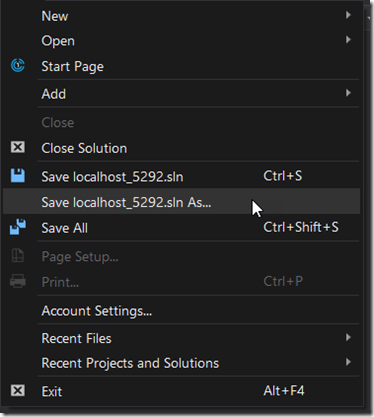Click the Ctrl+S shortcut text
Screen dimensions: 374x417
coord(283,176)
